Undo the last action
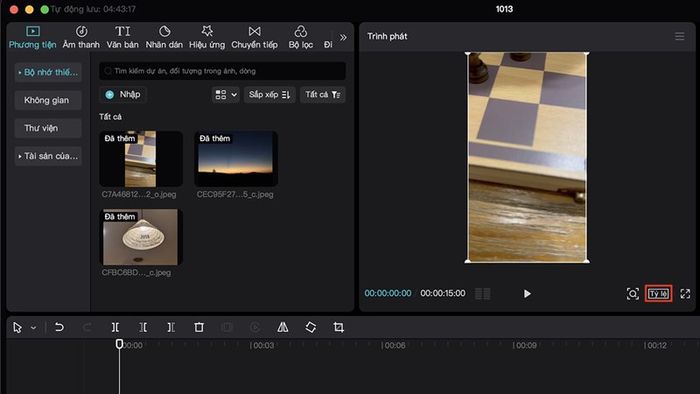 (59, 328)
